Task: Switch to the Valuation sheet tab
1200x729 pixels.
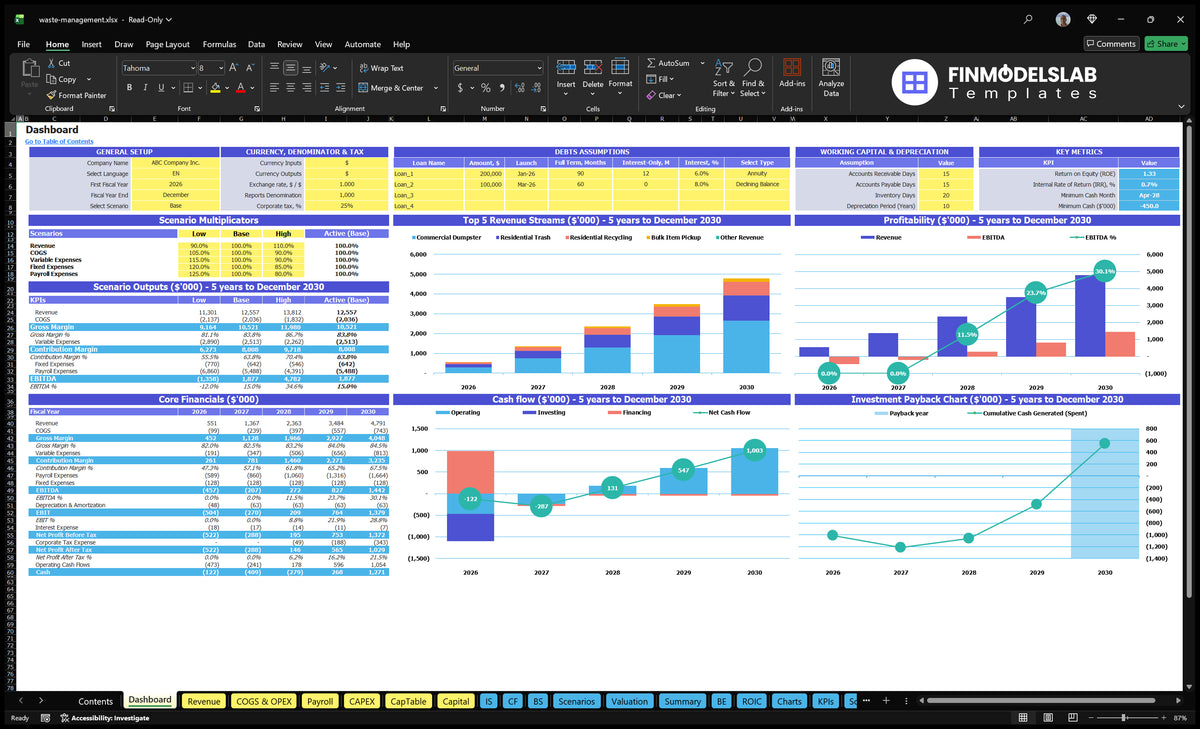Action: coord(629,701)
